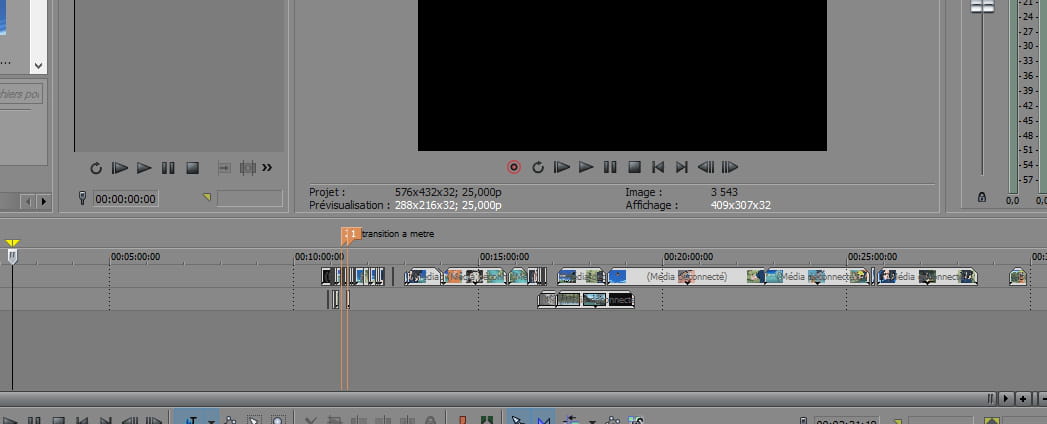This screenshot has height=424, width=1047.
Task: Go to end of project
Action: [x=681, y=167]
